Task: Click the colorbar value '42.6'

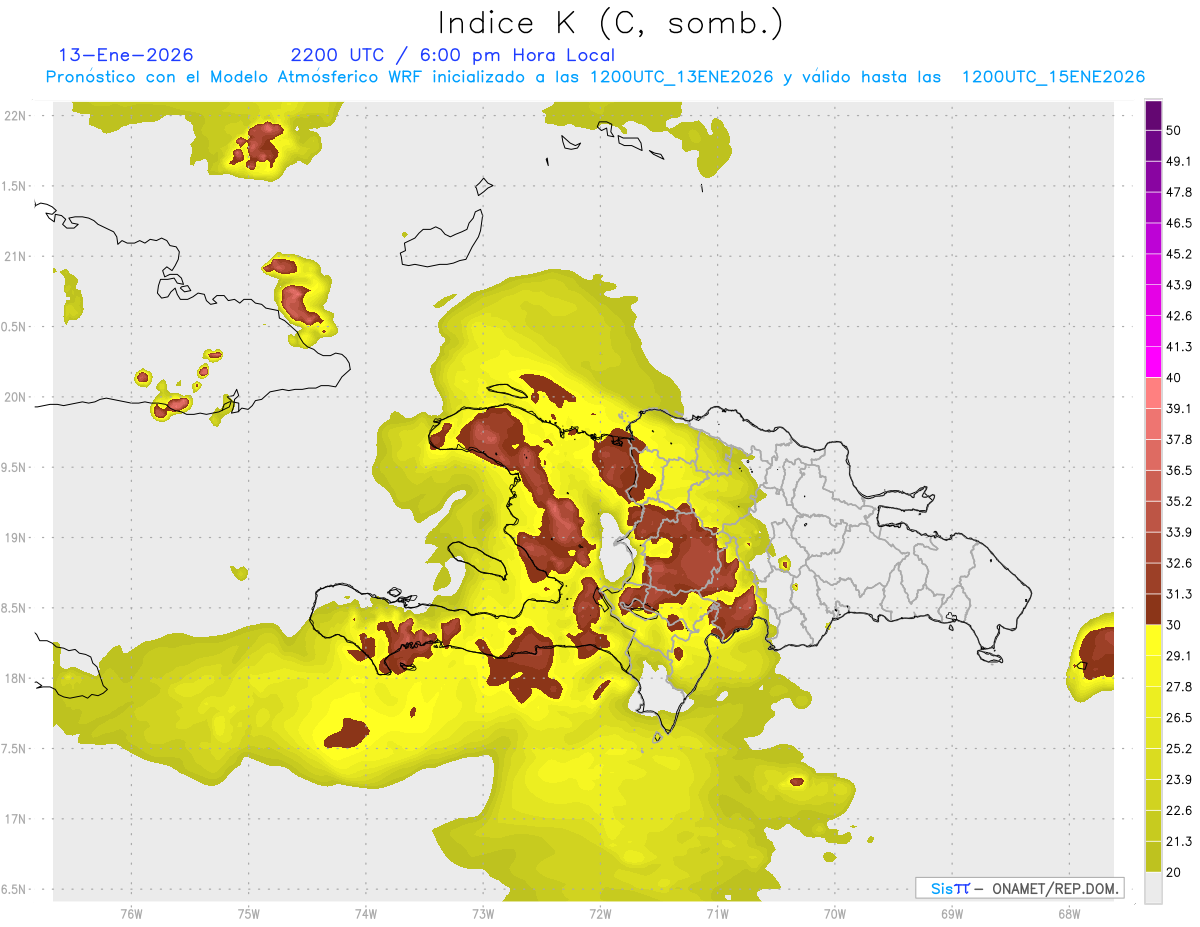Action: (1179, 316)
